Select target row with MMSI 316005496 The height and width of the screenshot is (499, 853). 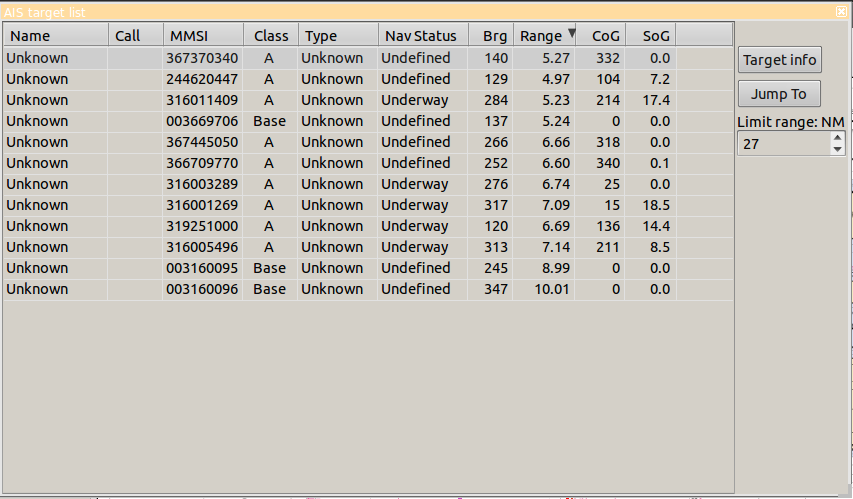(x=202, y=247)
